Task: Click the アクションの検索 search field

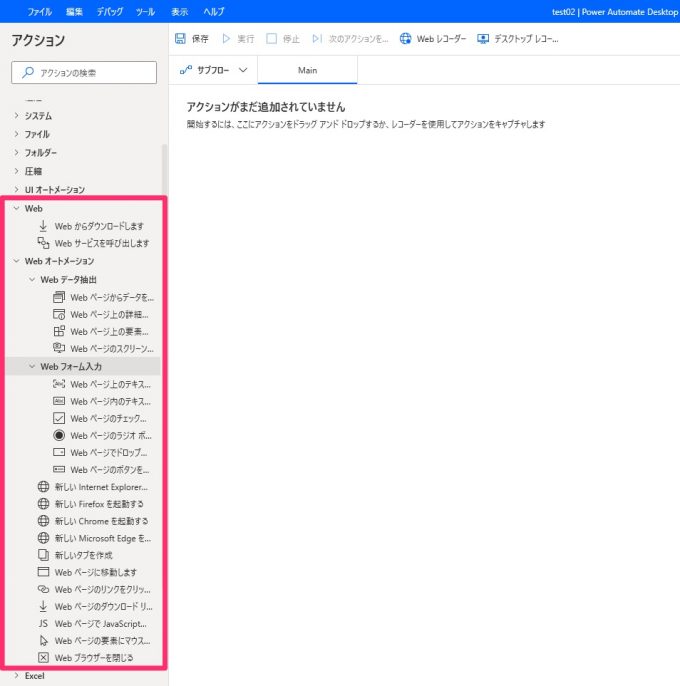Action: pyautogui.click(x=84, y=72)
